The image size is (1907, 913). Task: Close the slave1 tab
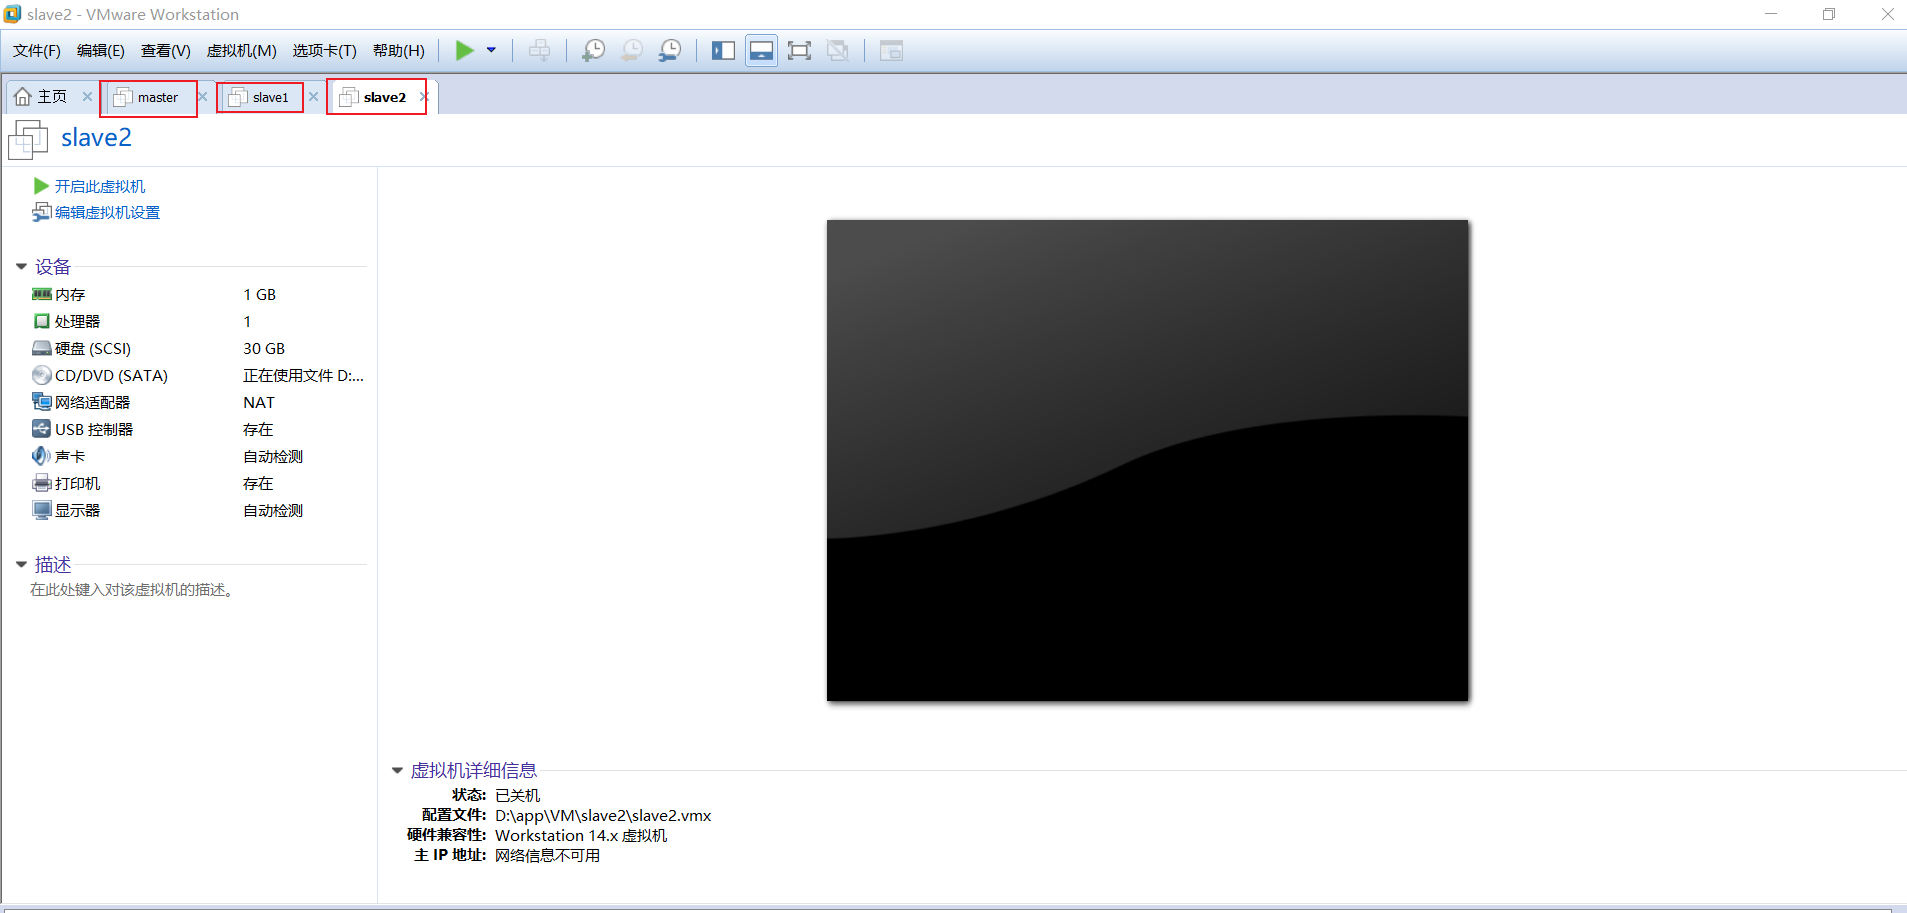click(313, 97)
